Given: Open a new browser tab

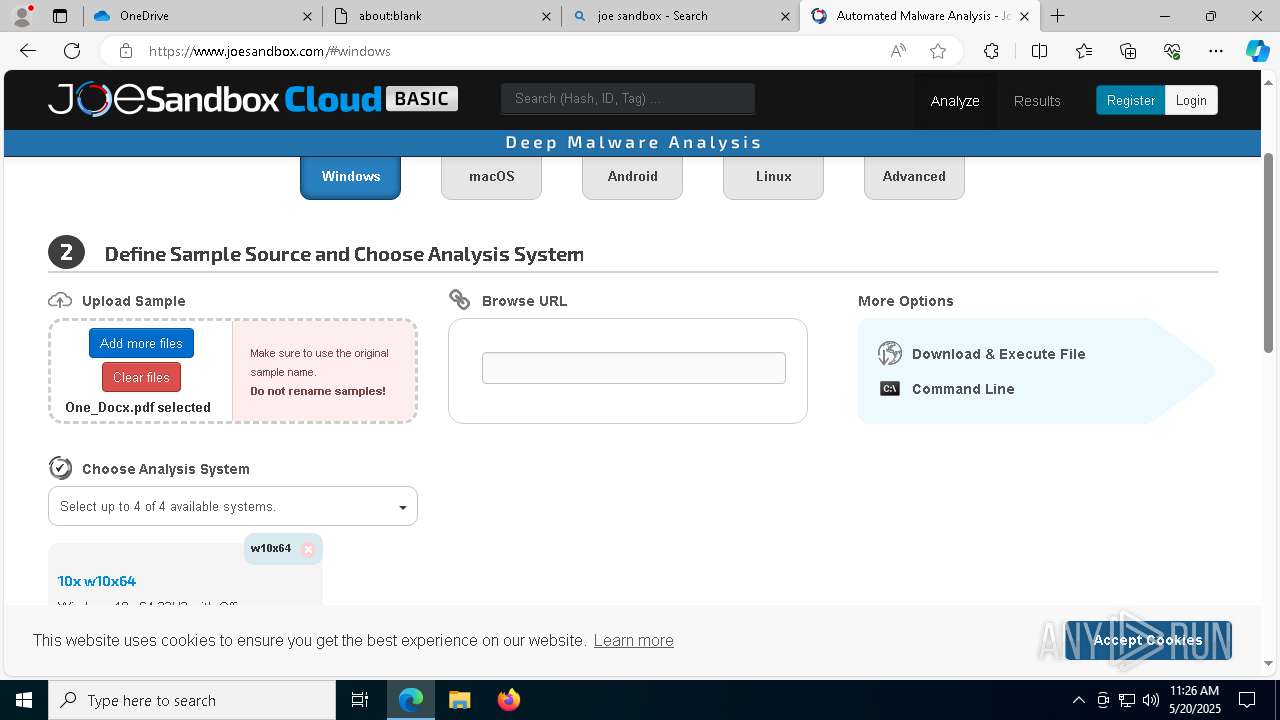Looking at the screenshot, I should point(1057,16).
